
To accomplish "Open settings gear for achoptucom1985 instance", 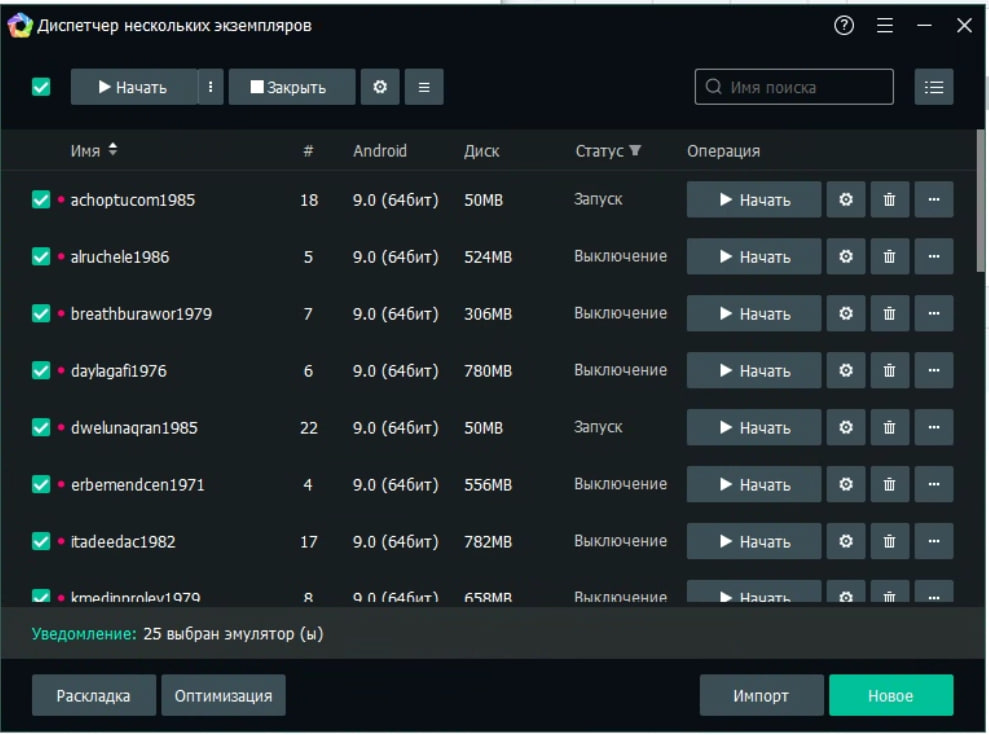I will (845, 200).
